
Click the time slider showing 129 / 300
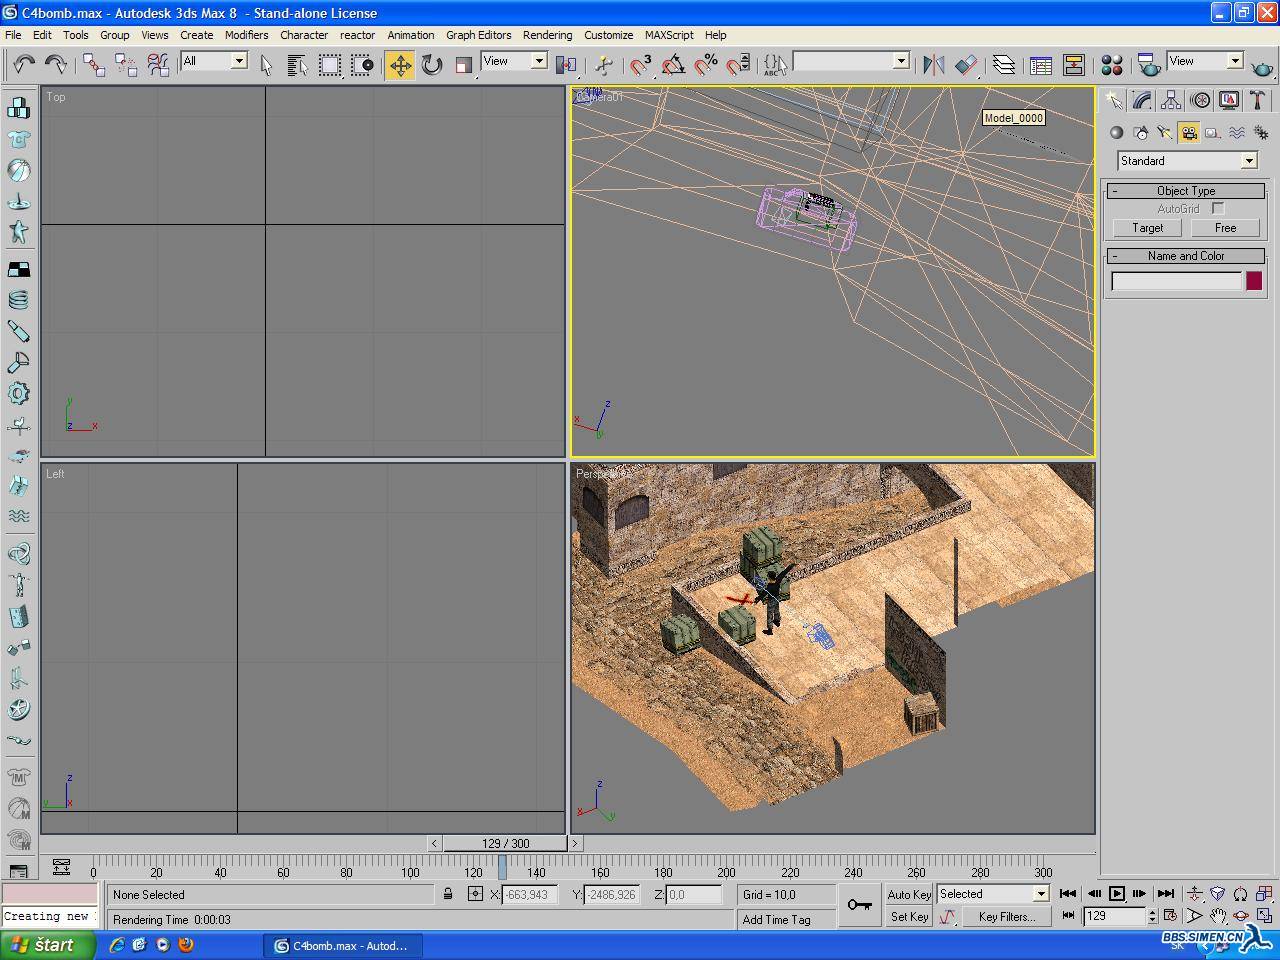click(x=505, y=843)
